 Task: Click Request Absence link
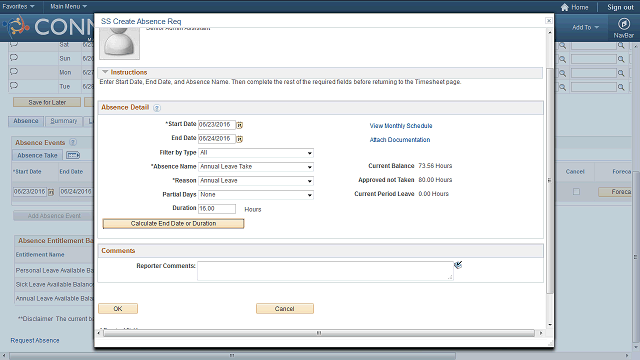35,340
